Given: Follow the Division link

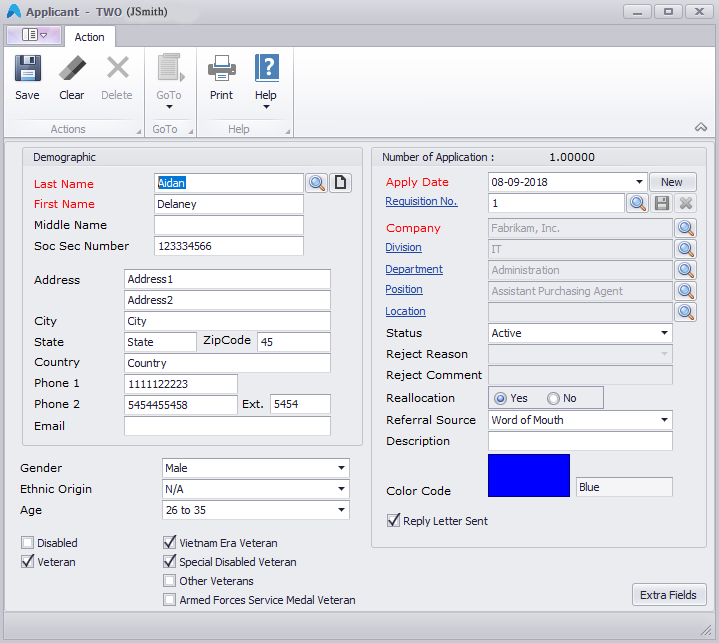Looking at the screenshot, I should tap(403, 247).
